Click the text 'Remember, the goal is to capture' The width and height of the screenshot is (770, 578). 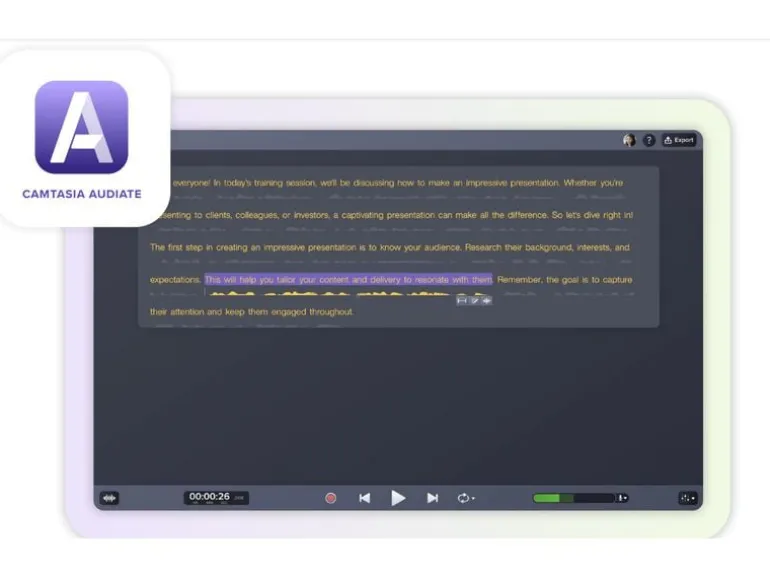[x=565, y=279]
